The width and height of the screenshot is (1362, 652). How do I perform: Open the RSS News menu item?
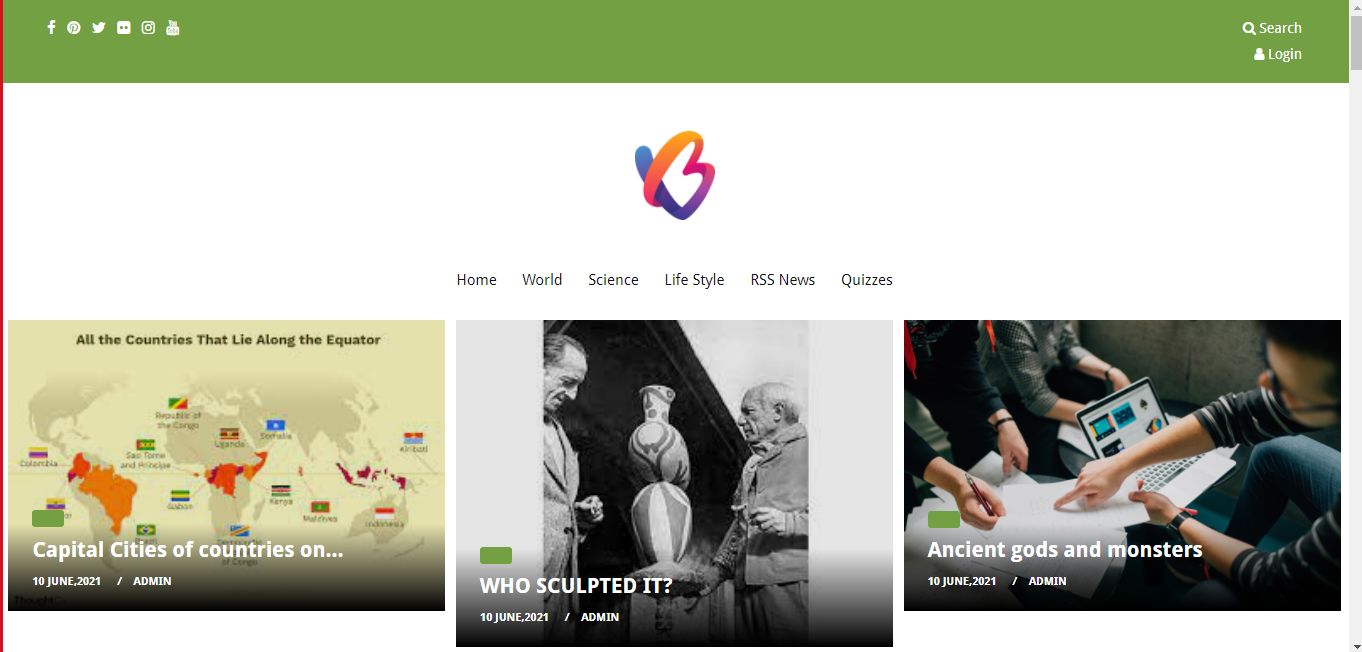click(x=783, y=280)
